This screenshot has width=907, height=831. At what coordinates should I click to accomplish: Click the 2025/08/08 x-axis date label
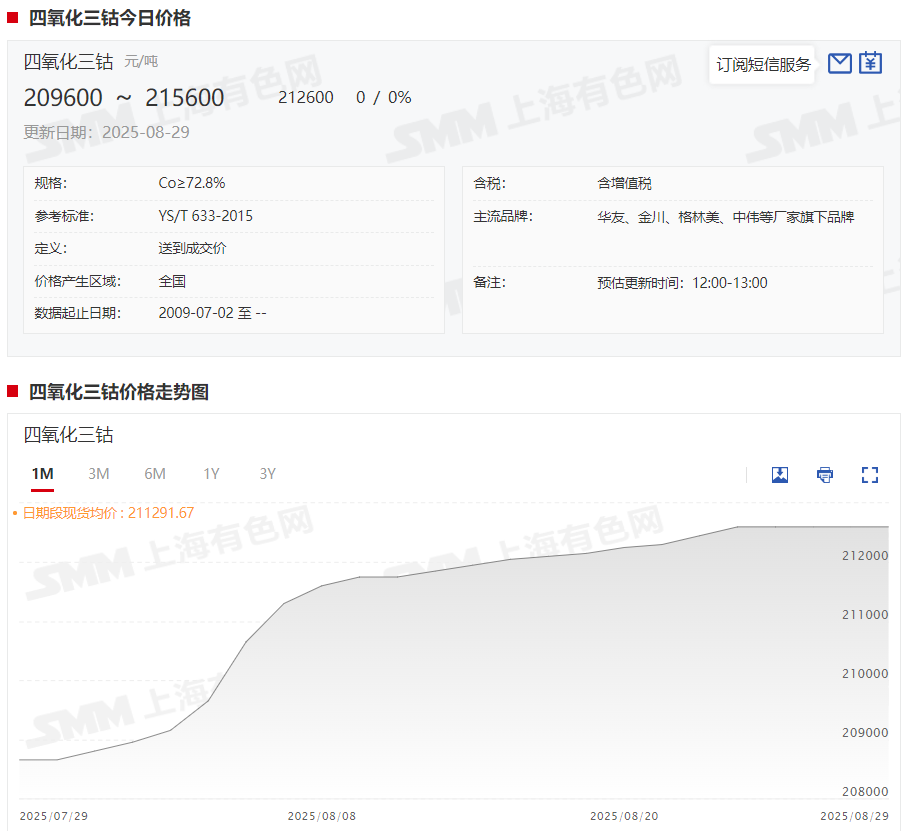321,816
